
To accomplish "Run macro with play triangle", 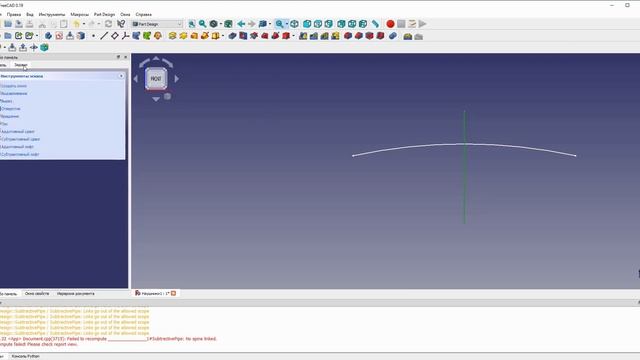I will click(x=422, y=24).
